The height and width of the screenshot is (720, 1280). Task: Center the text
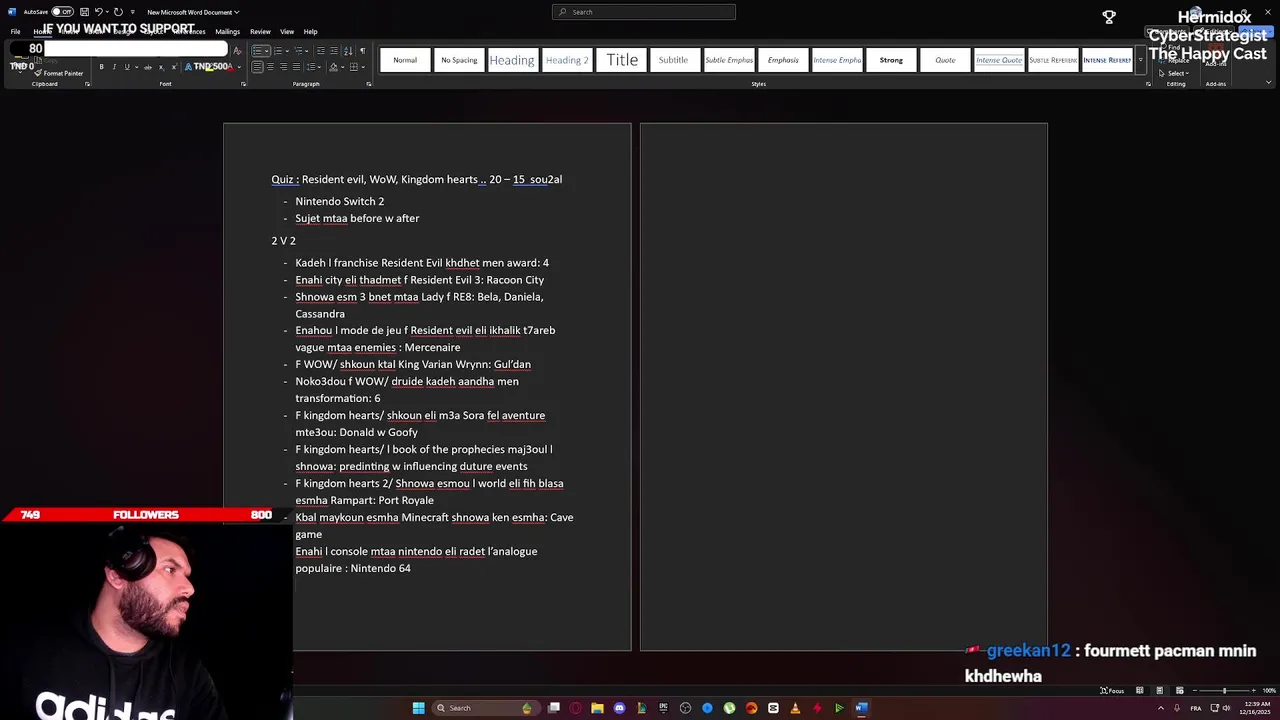click(x=270, y=67)
